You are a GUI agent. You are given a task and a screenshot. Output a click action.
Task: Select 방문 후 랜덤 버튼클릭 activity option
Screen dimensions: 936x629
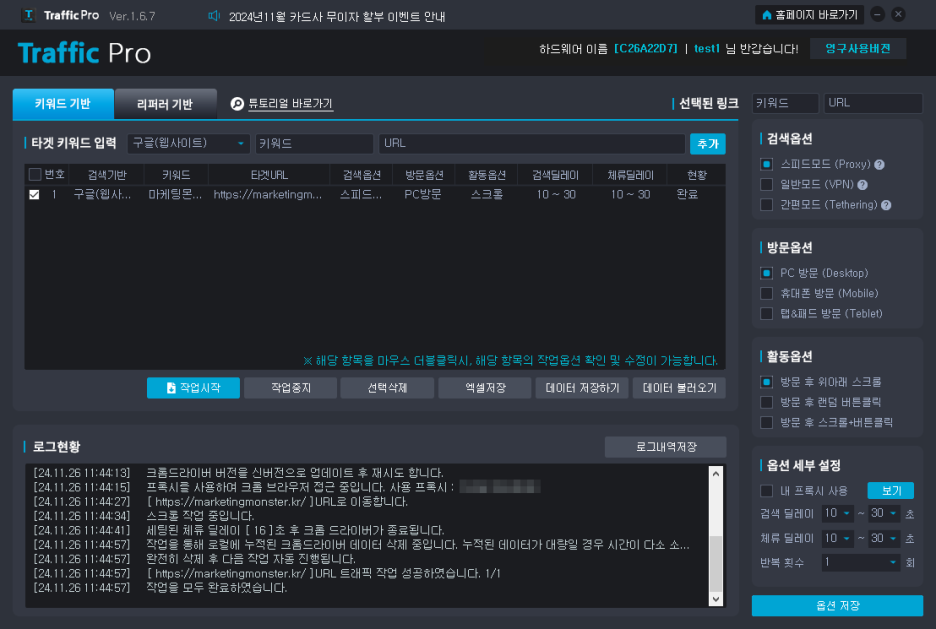tap(766, 402)
